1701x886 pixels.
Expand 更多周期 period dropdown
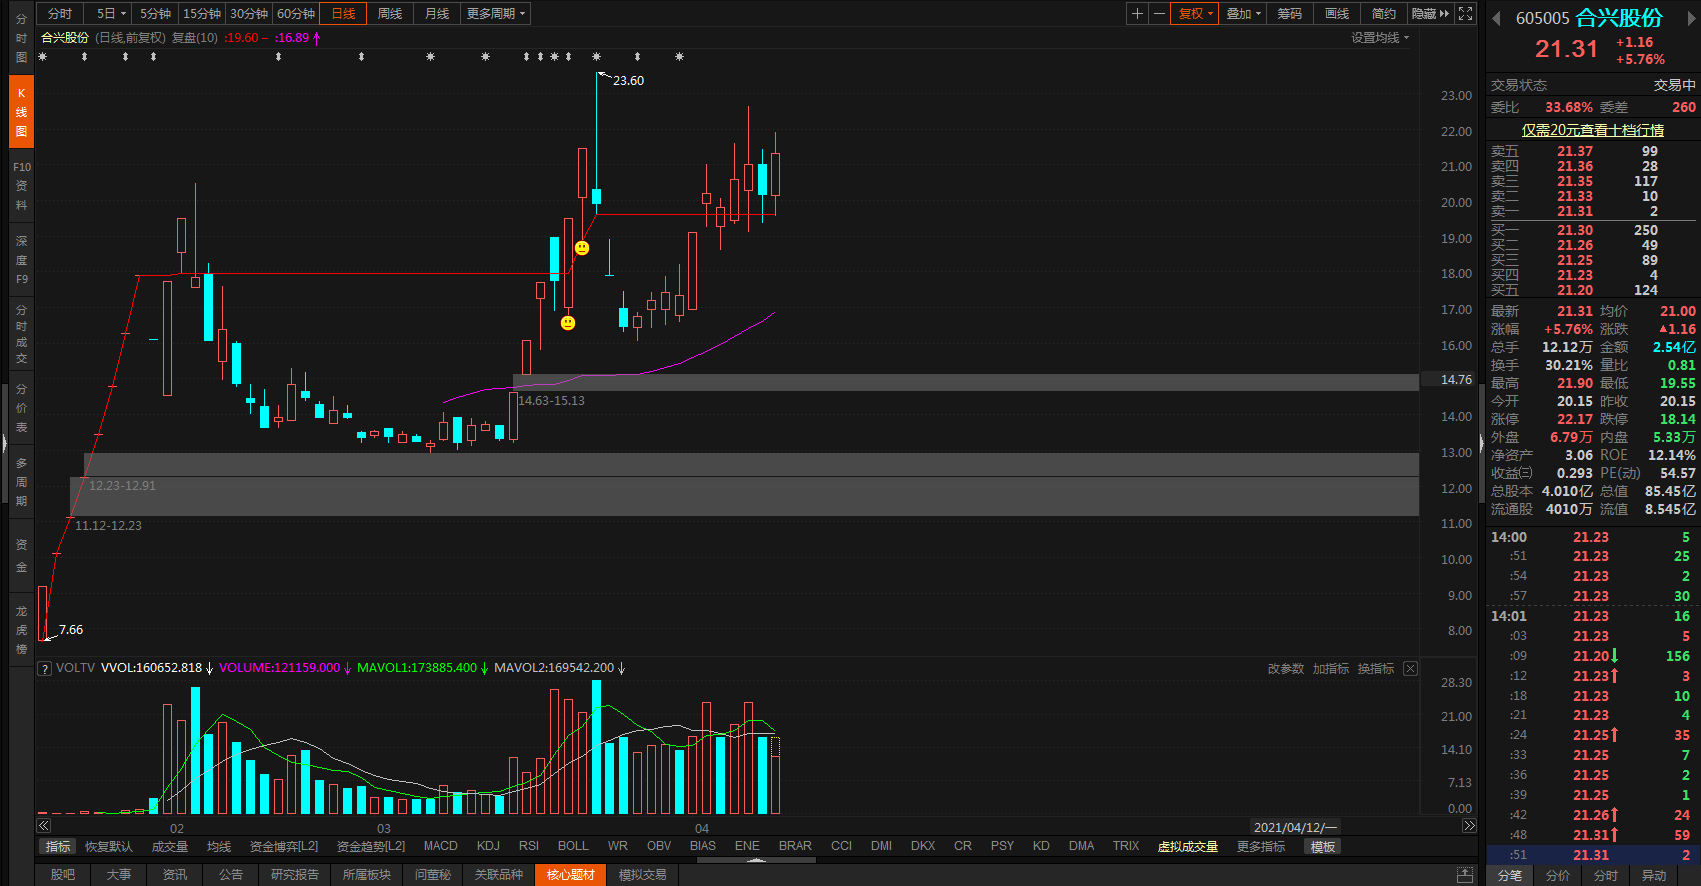point(495,13)
